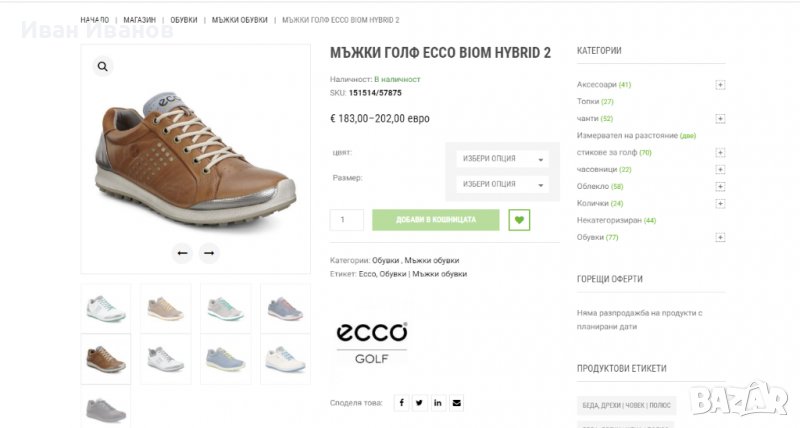This screenshot has width=800, height=428.
Task: Share product via email envelope icon
Action: 457,403
